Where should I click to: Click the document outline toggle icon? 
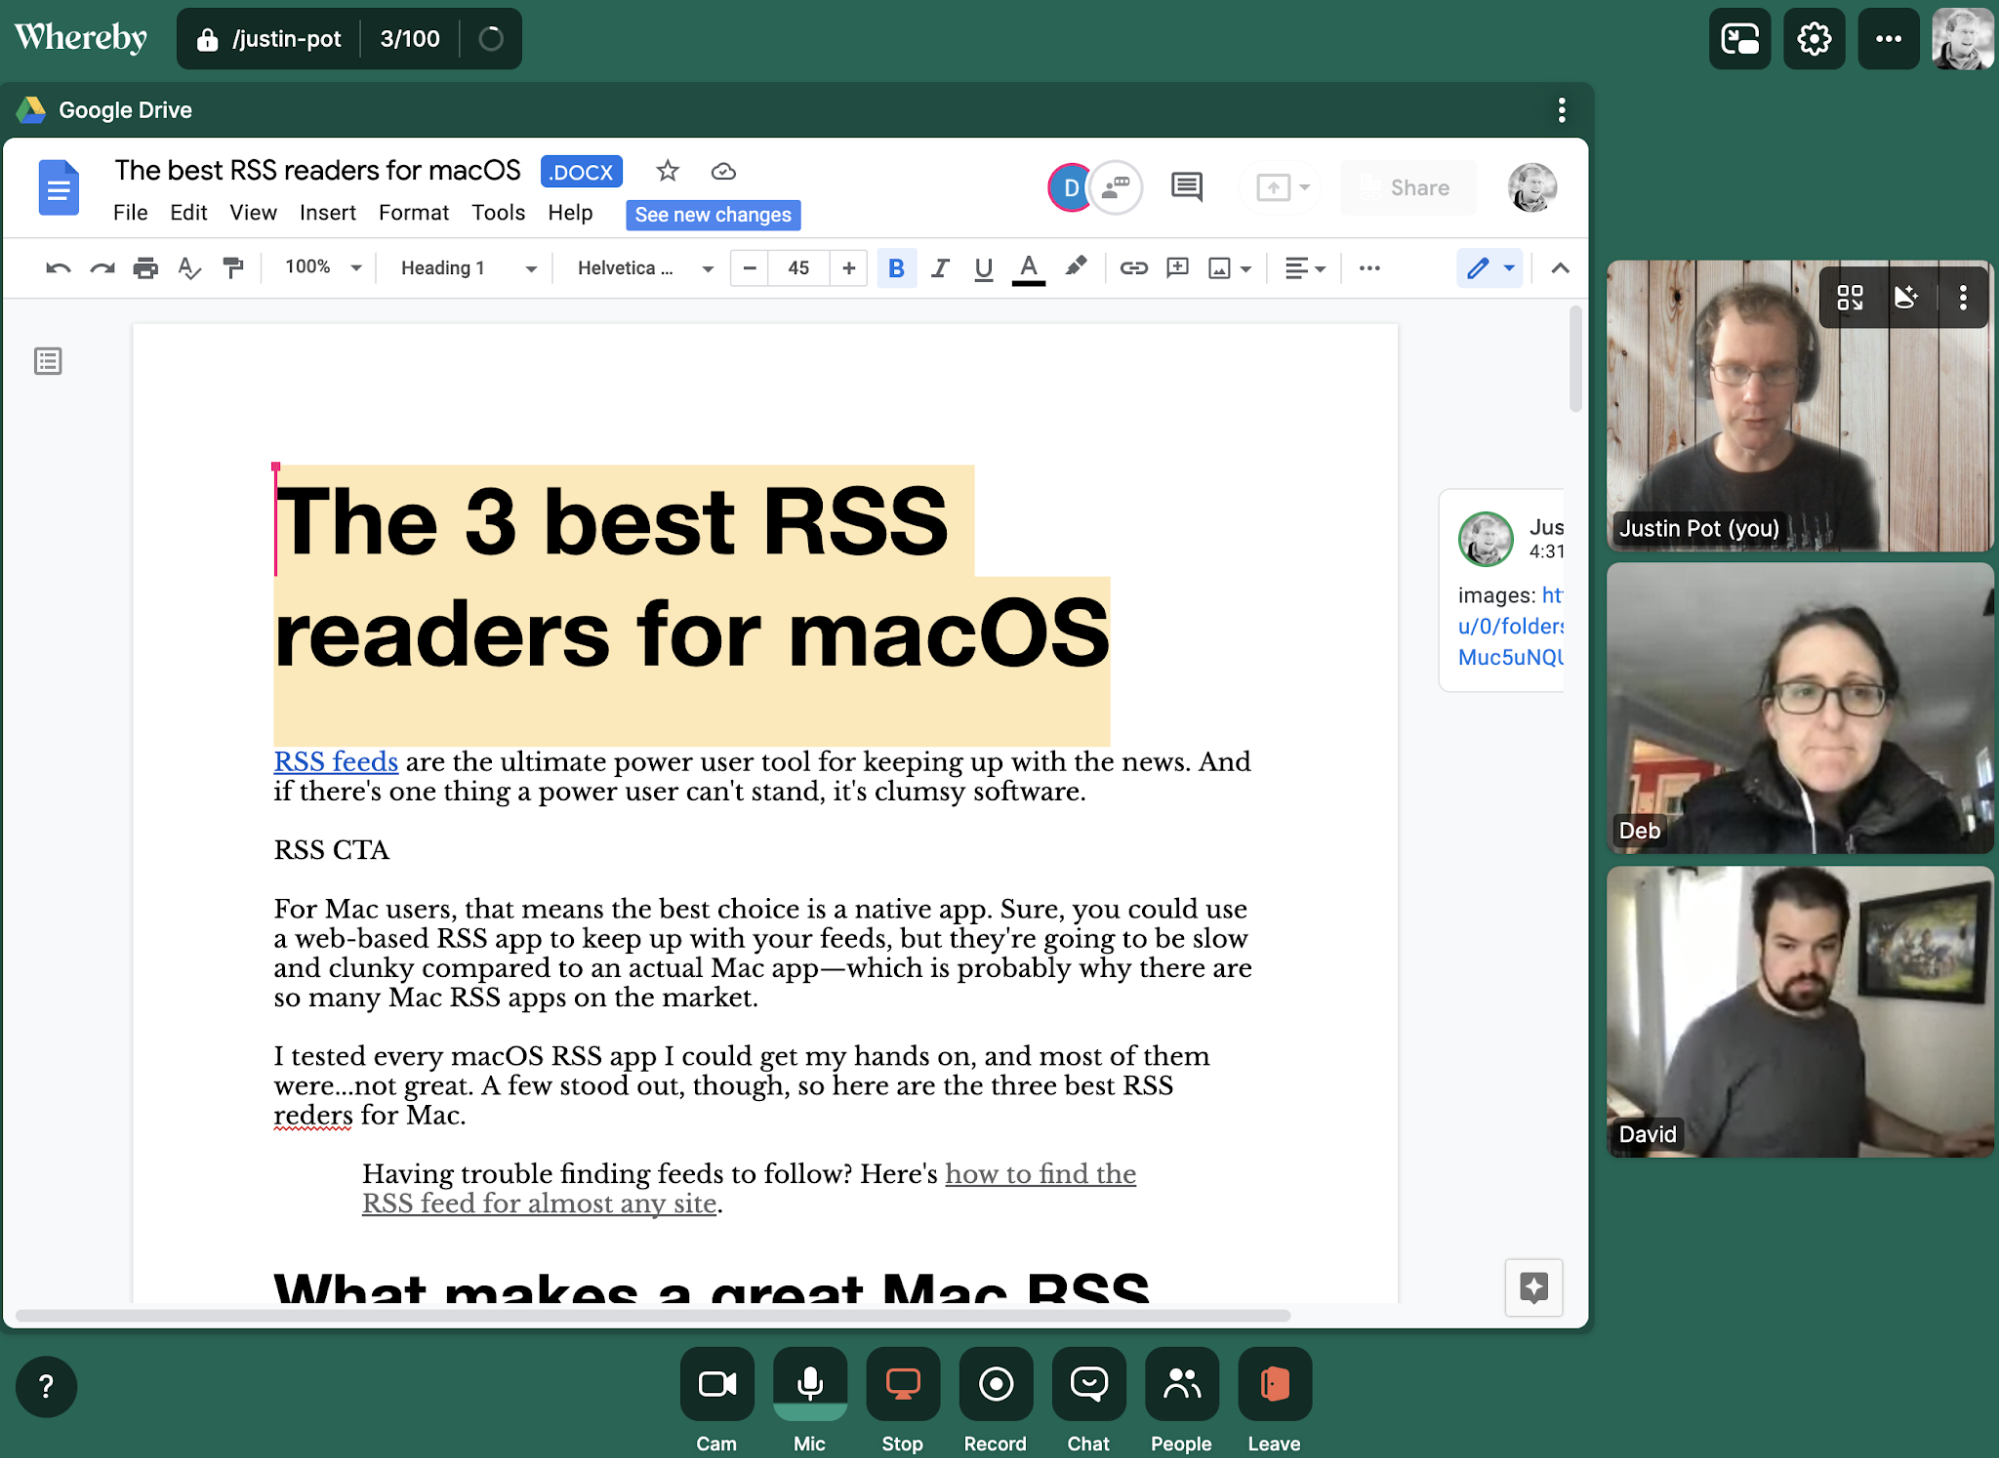(48, 362)
